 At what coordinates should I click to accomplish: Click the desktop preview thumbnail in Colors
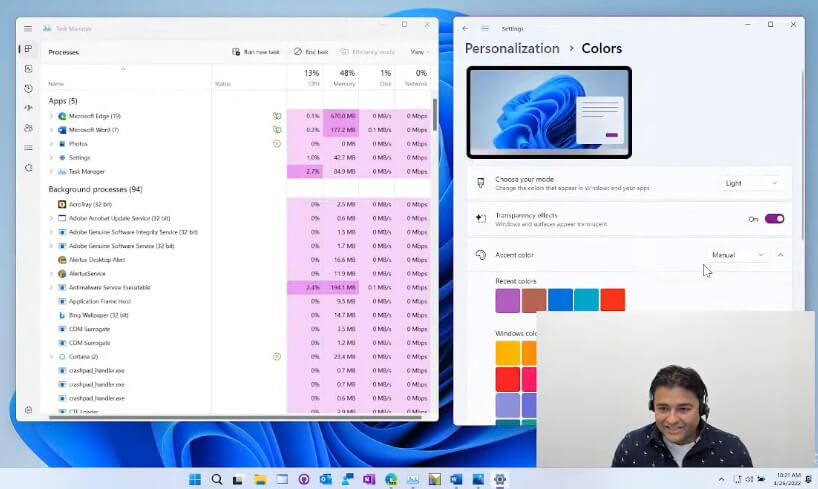549,112
